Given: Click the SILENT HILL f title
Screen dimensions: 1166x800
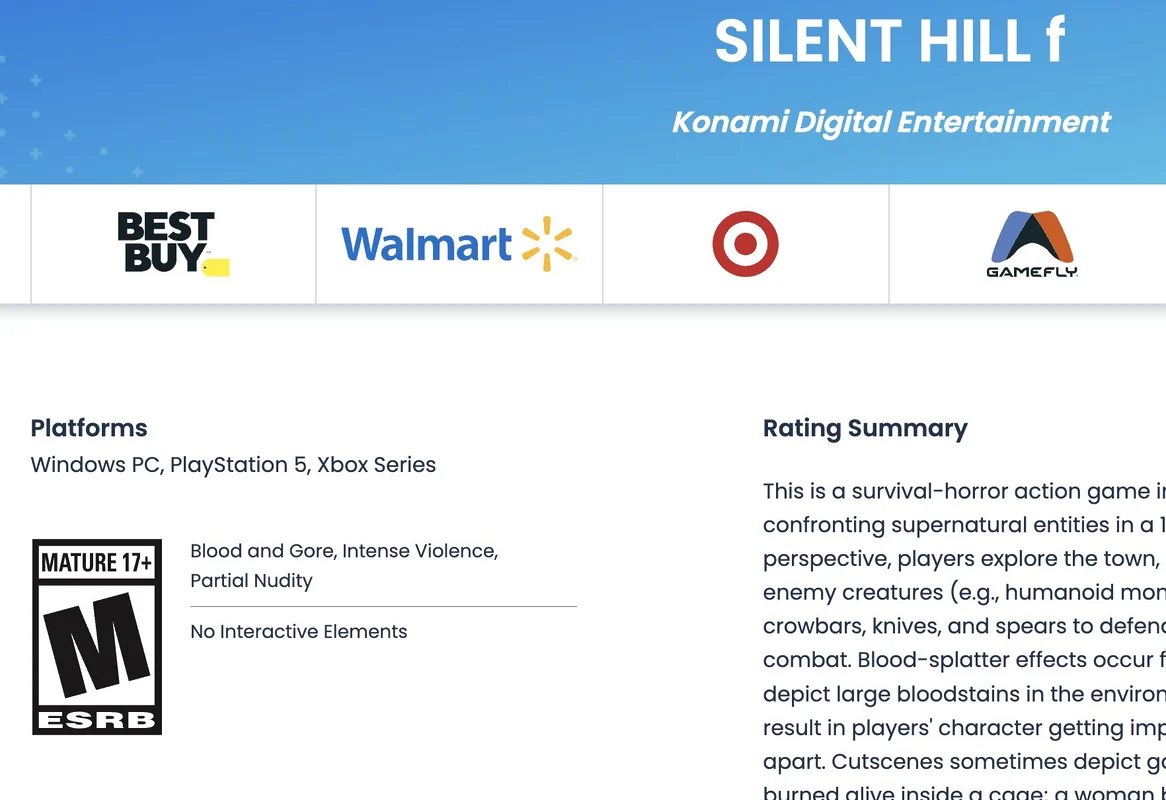Looking at the screenshot, I should click(x=890, y=41).
